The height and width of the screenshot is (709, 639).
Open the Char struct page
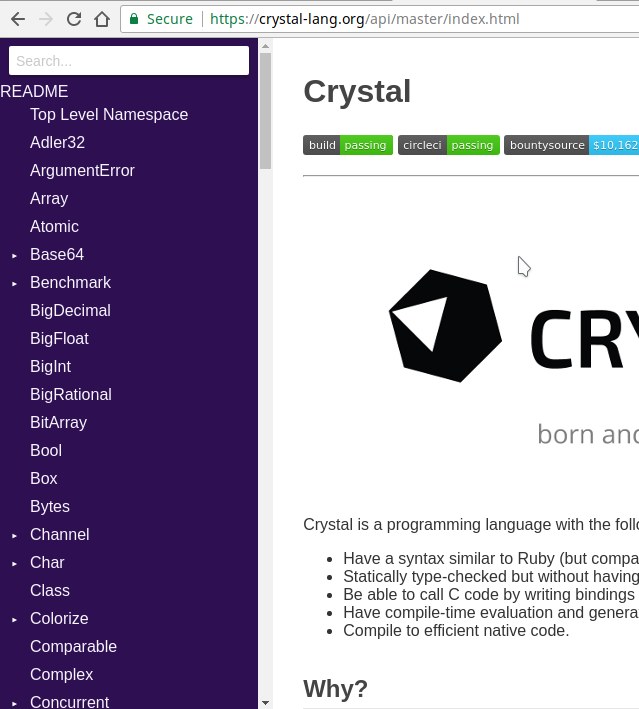[47, 563]
